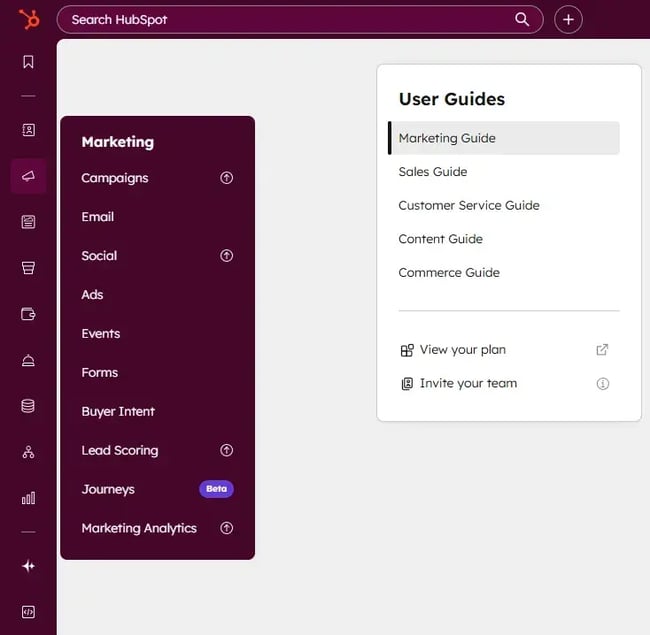Open the Reporting bar chart icon
This screenshot has height=635, width=650.
(28, 498)
